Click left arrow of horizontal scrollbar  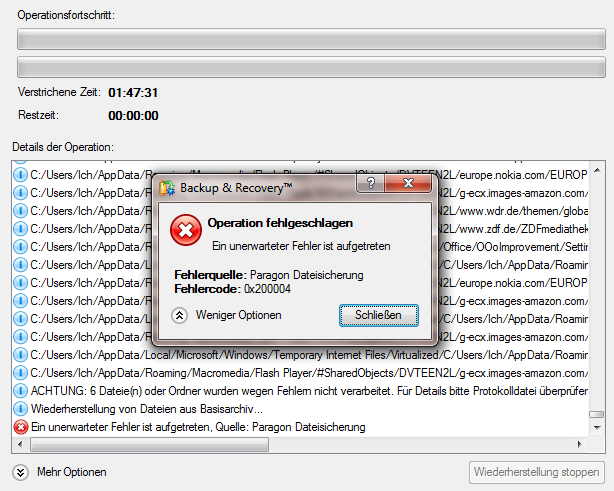pyautogui.click(x=20, y=444)
